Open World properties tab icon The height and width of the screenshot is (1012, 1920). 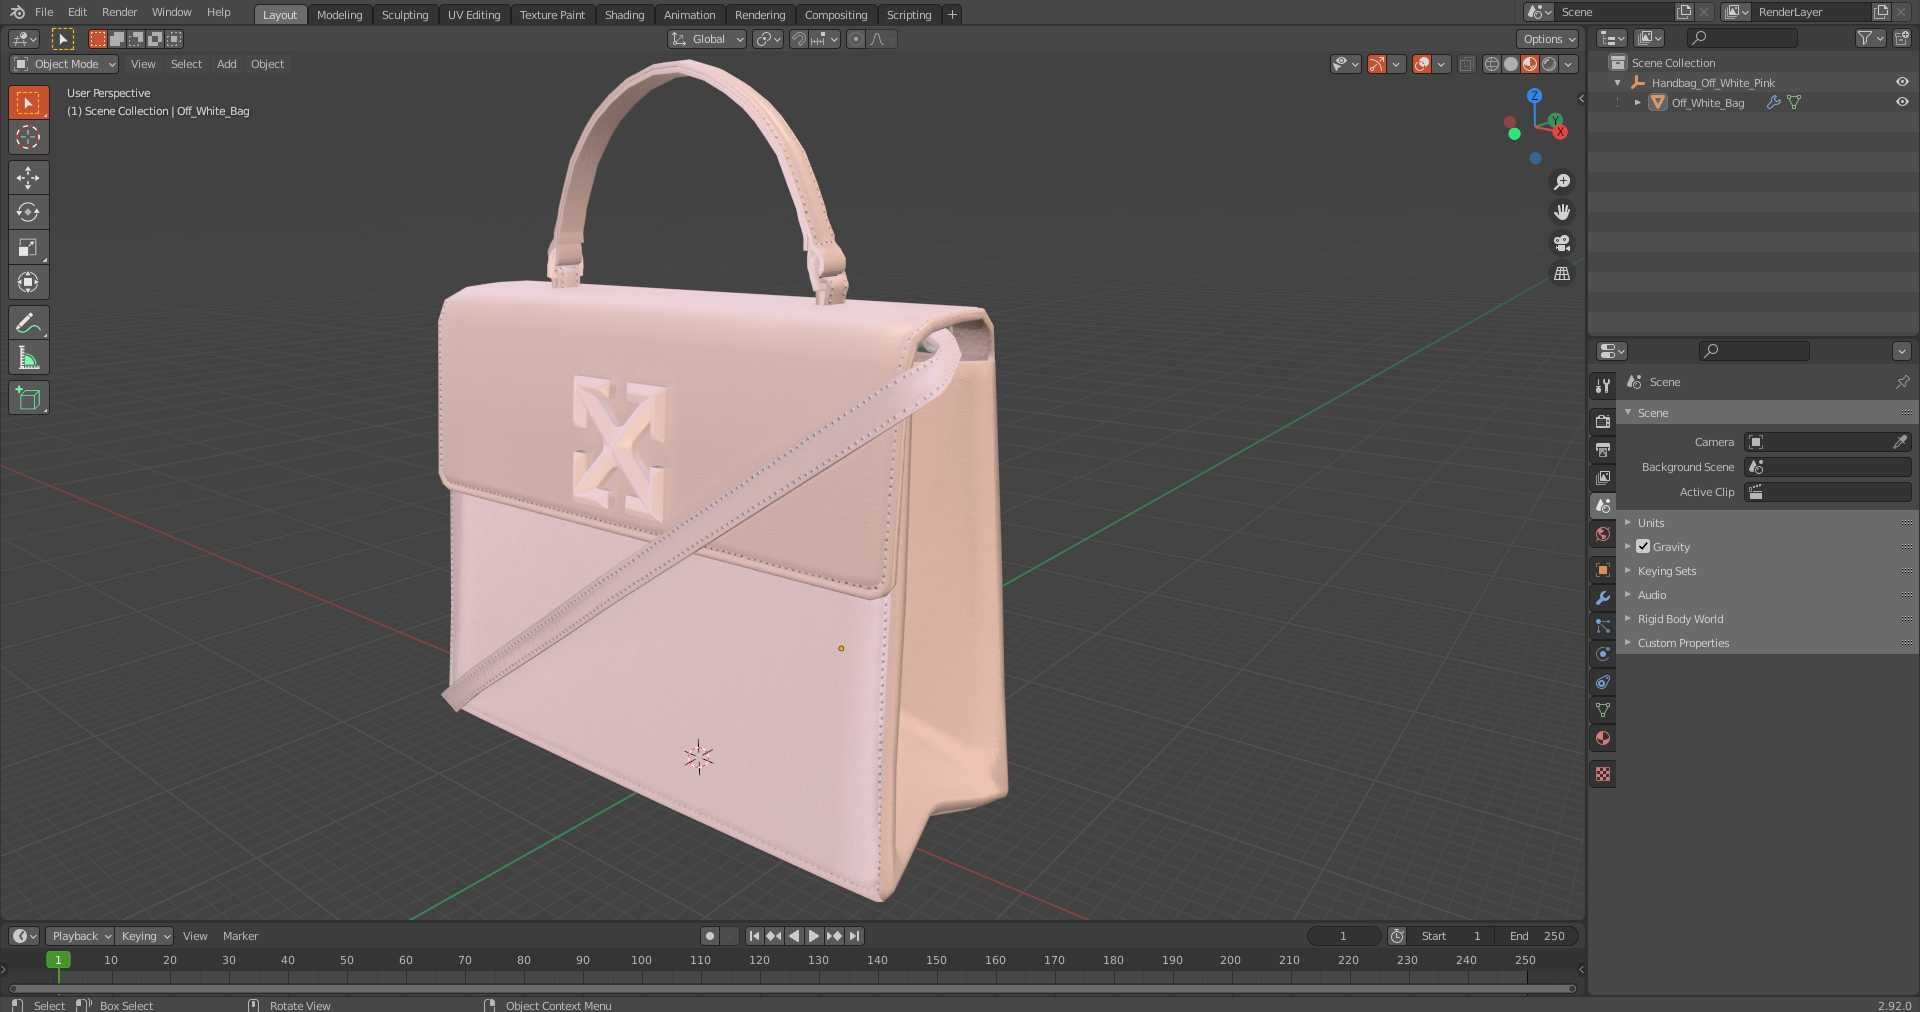1603,534
